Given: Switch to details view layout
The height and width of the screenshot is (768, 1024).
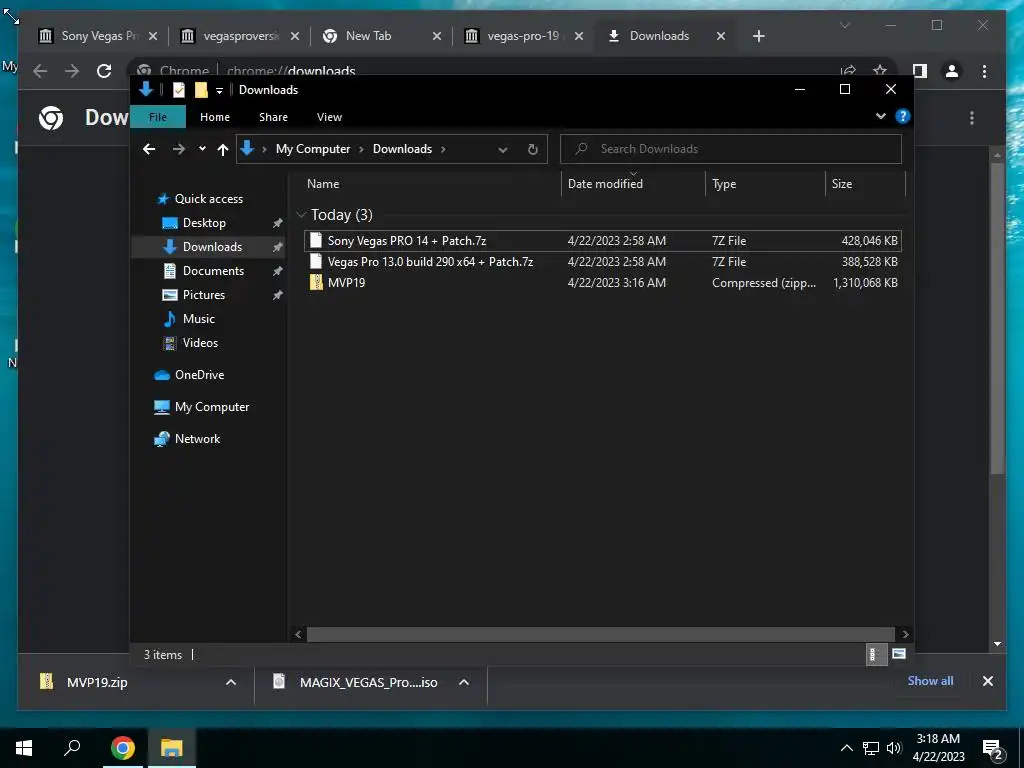Looking at the screenshot, I should click(876, 654).
